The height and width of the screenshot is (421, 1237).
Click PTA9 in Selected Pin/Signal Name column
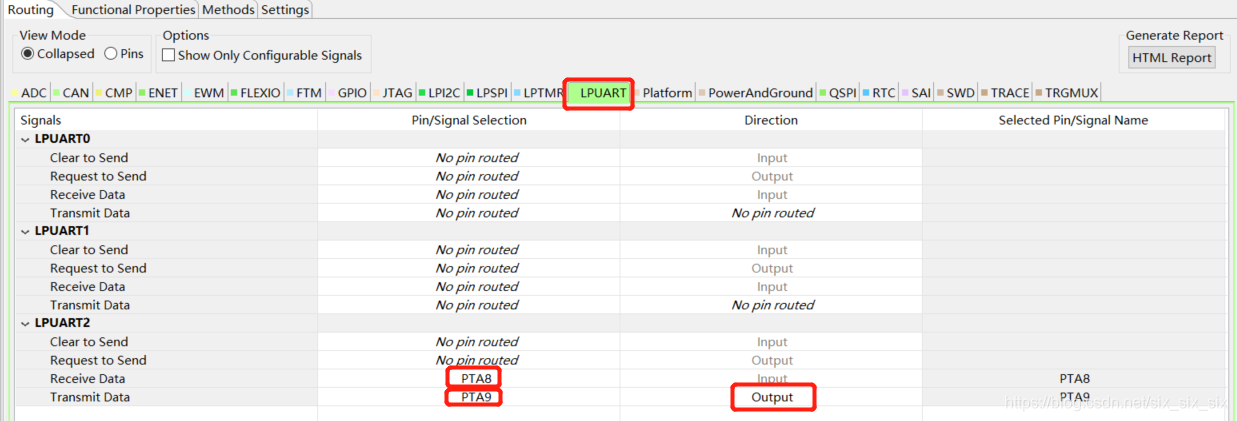[1074, 397]
